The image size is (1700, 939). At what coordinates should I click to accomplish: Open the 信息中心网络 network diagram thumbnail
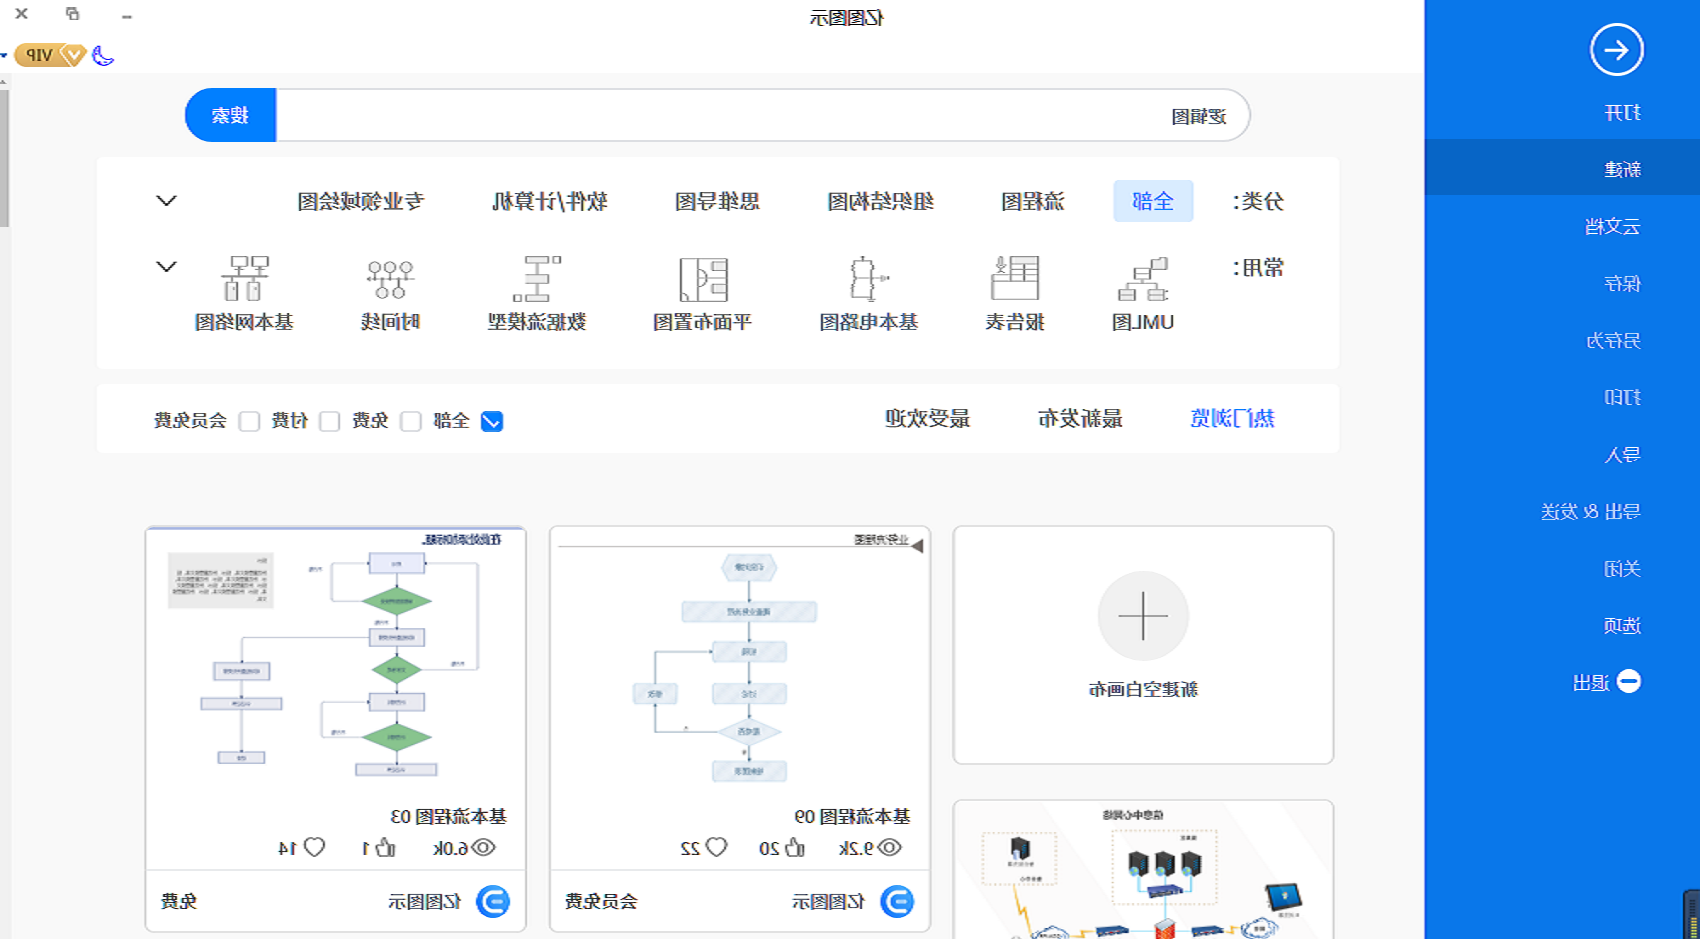click(1143, 870)
